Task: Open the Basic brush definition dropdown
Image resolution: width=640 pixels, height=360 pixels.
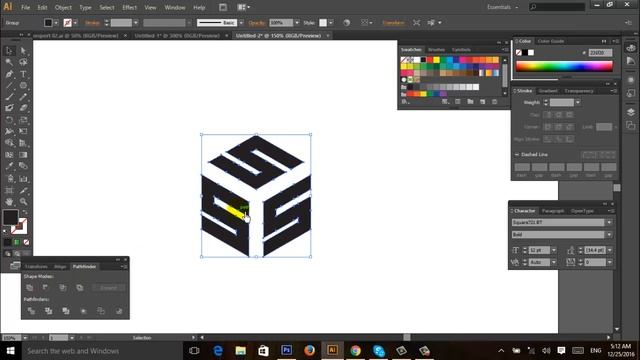Action: point(241,23)
